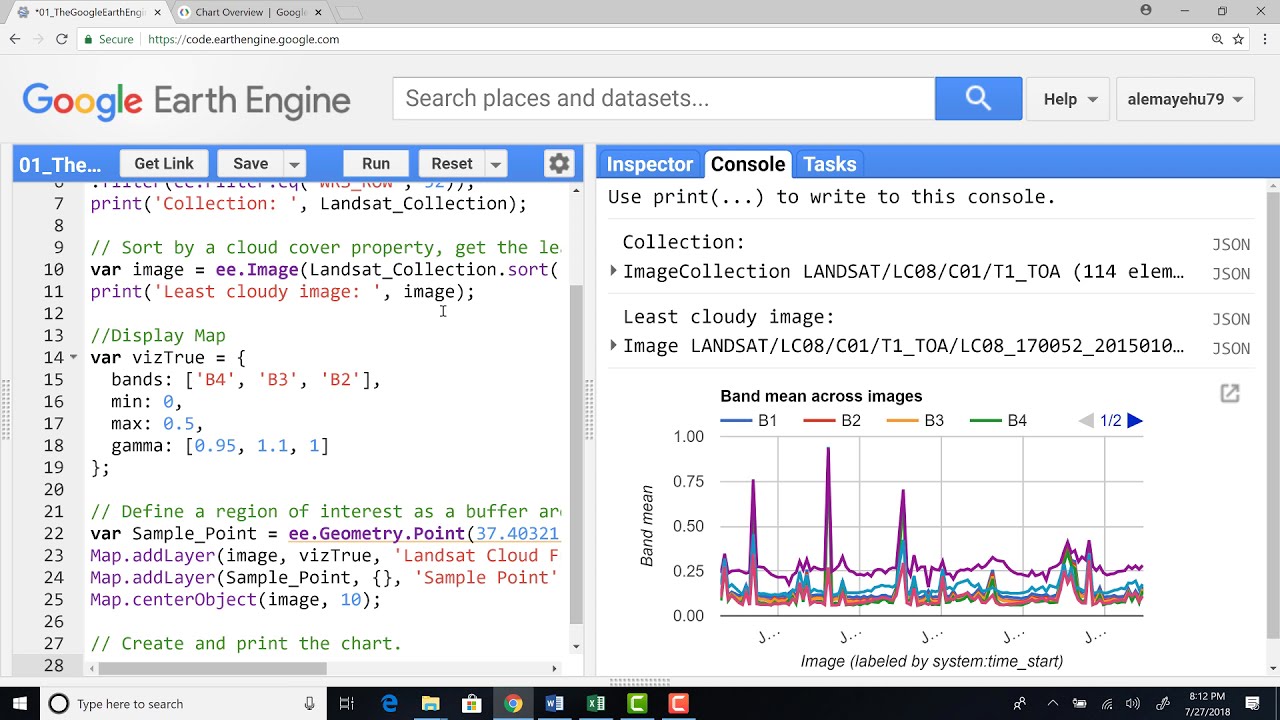Click the taskbar clock showing 8:12 PM
Viewport: 1280px width, 720px height.
(x=1207, y=703)
